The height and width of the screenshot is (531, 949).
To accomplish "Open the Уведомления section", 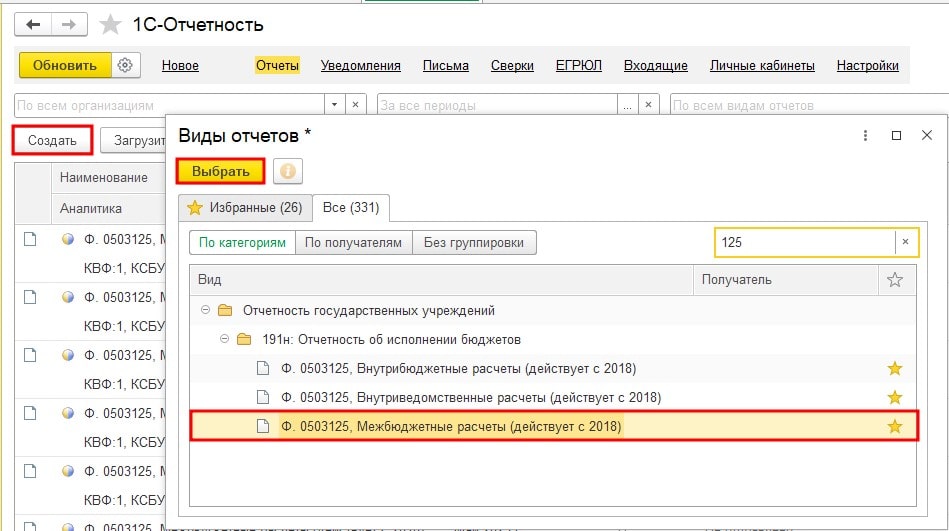I will tap(361, 65).
